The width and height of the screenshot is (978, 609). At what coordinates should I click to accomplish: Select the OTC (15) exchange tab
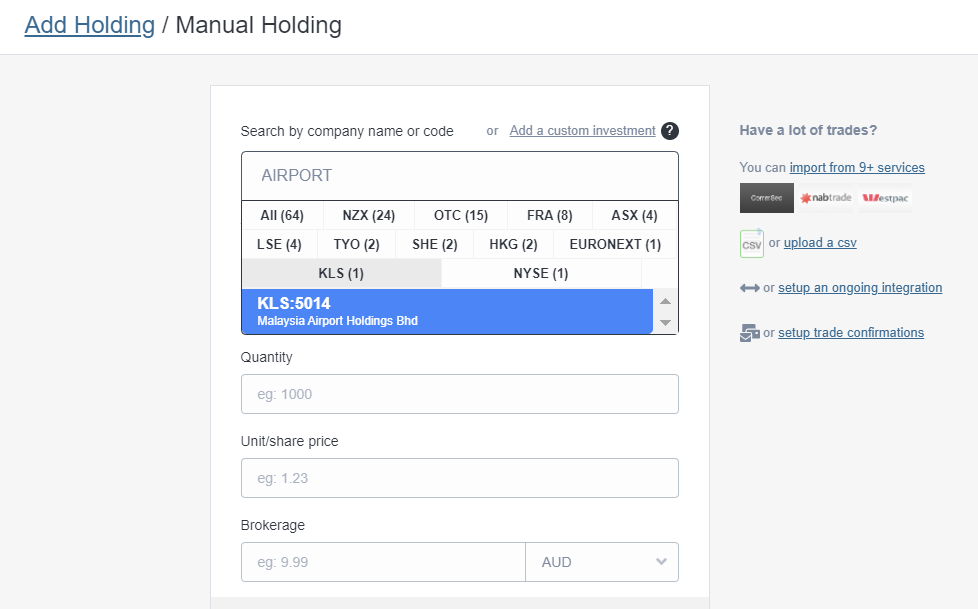(461, 215)
